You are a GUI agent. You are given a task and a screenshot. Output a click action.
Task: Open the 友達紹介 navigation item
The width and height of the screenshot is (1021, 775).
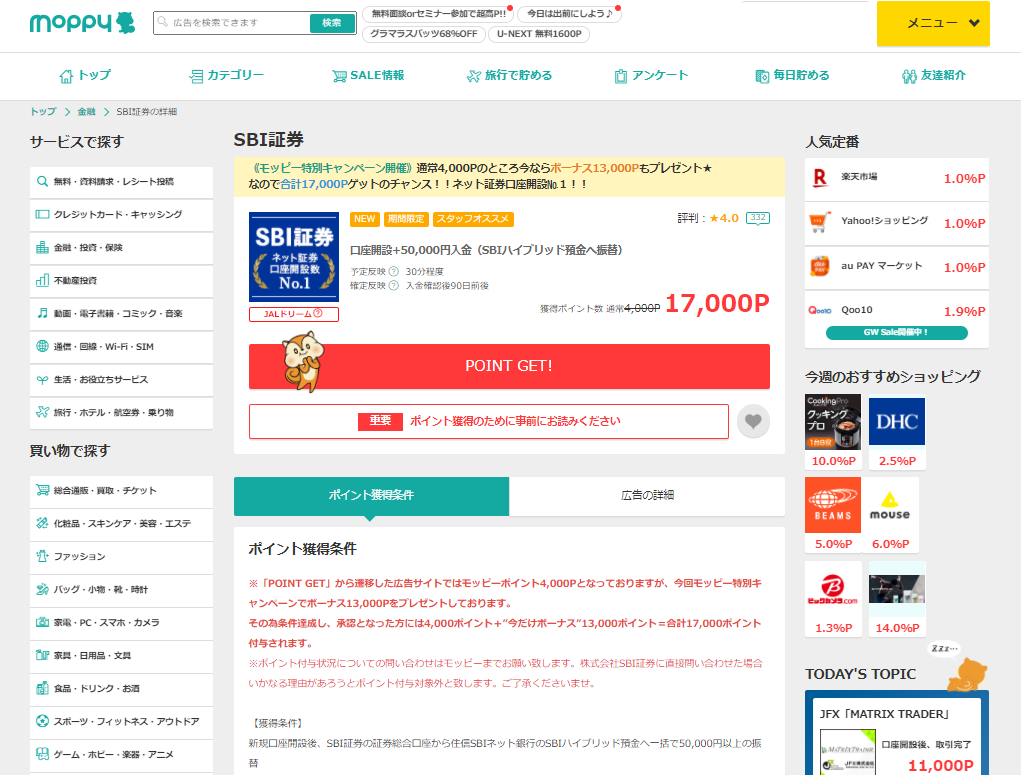coord(934,76)
